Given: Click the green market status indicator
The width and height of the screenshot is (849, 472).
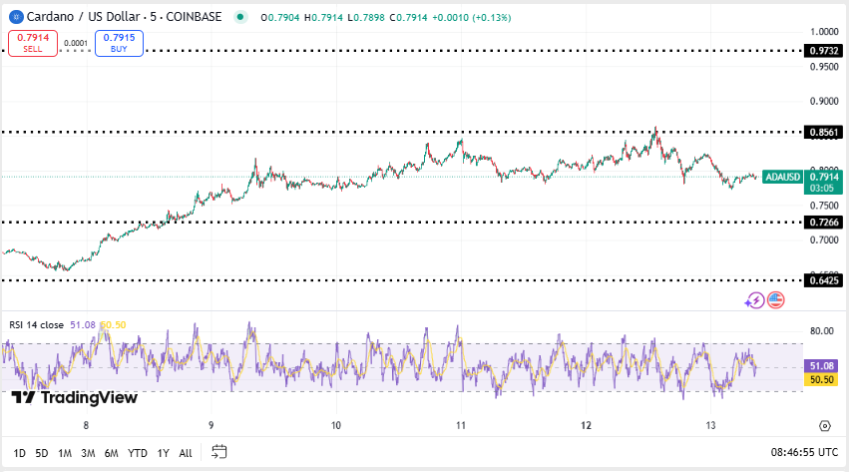Looking at the screenshot, I should [x=239, y=17].
